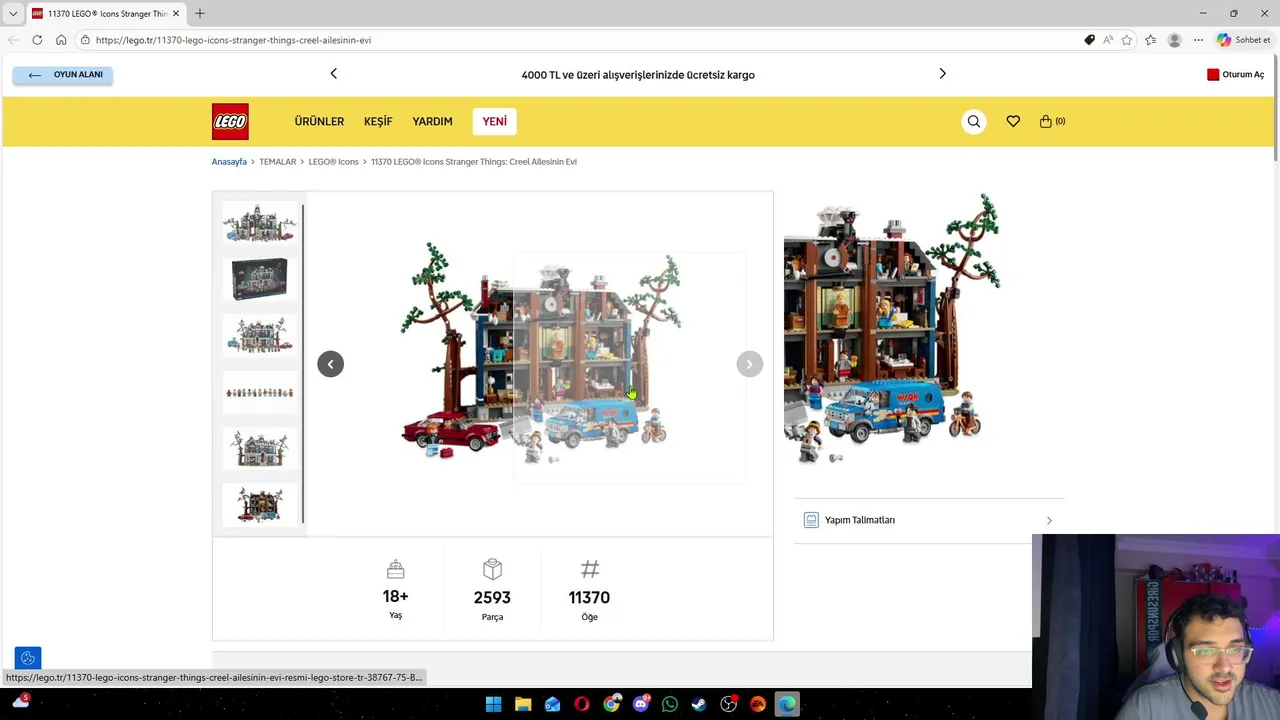
Task: Click the OYUN ALANI button
Action: [x=63, y=75]
